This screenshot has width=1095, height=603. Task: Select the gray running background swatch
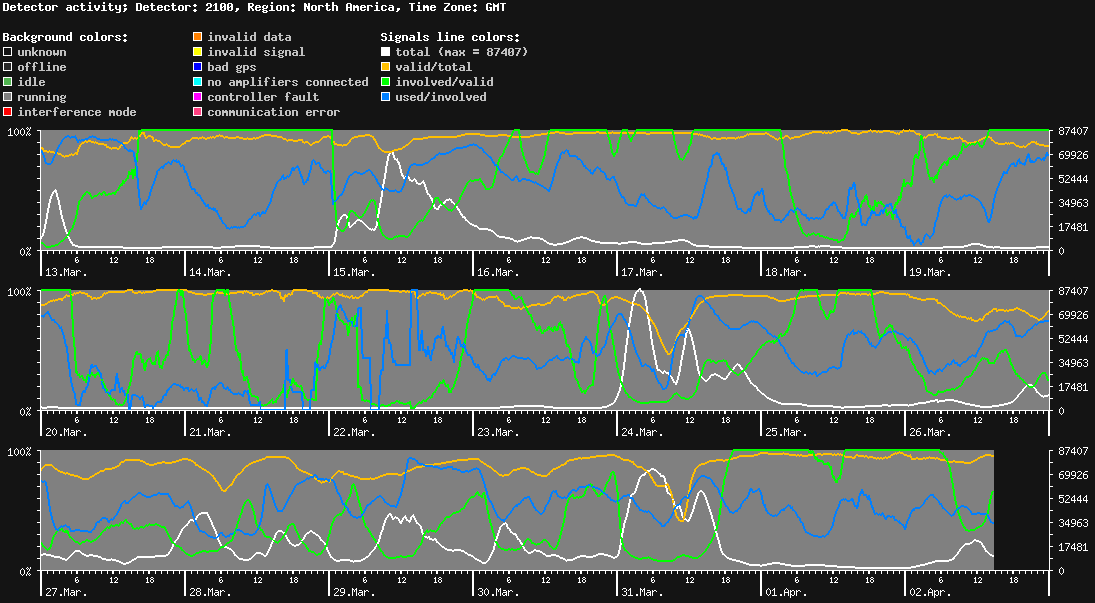coord(8,97)
